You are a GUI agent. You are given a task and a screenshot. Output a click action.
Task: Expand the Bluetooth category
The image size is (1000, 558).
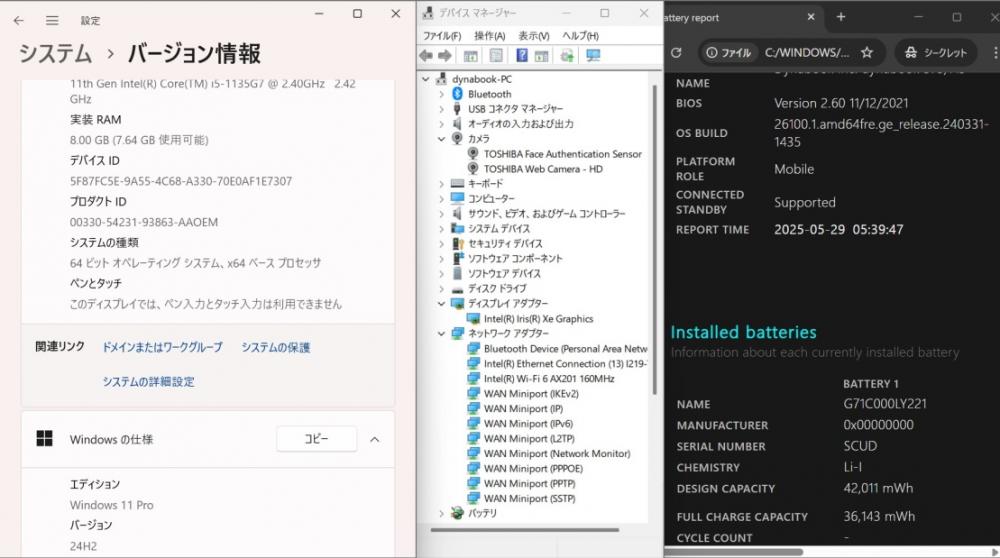[441, 94]
